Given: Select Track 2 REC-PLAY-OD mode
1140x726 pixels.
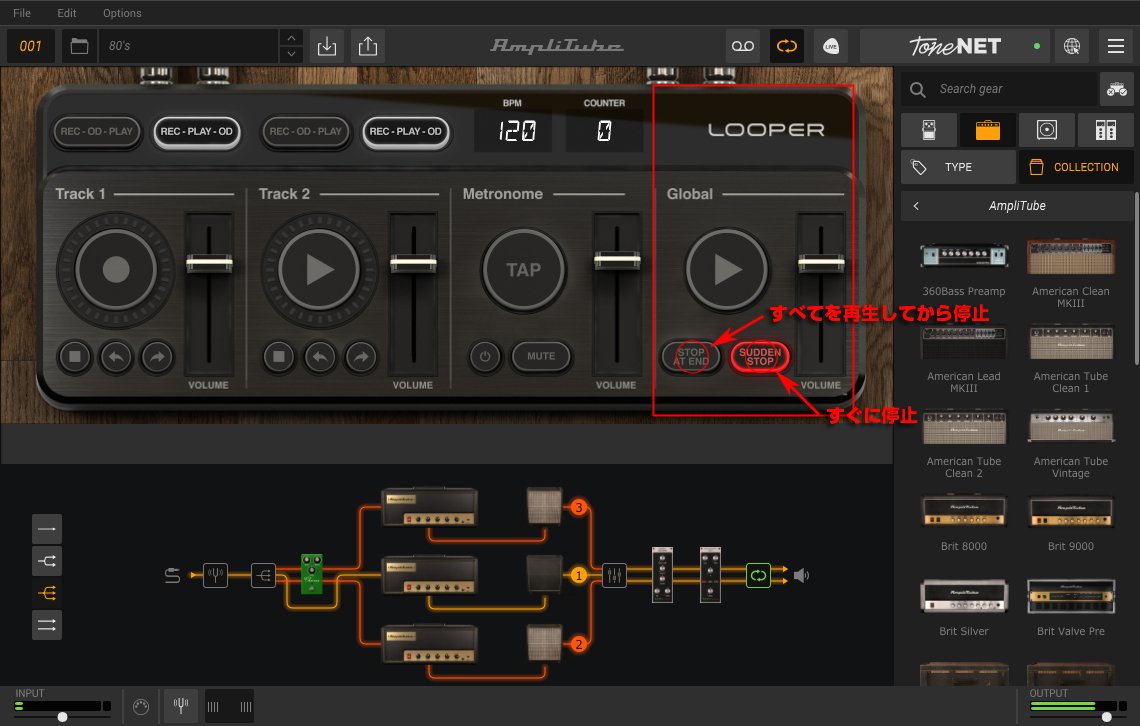Looking at the screenshot, I should 406,132.
